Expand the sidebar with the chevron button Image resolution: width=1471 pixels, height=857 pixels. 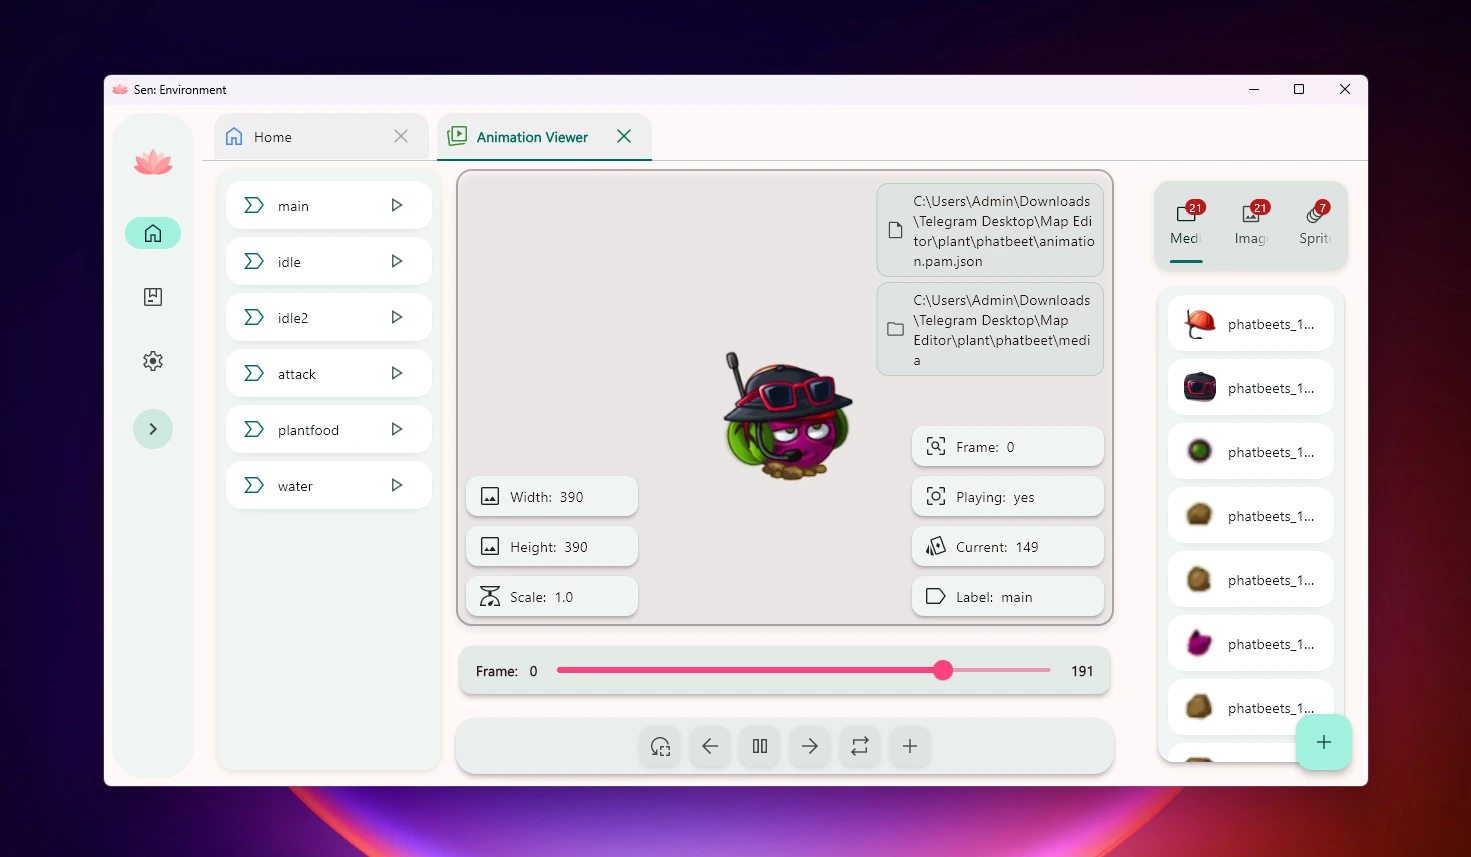point(153,429)
